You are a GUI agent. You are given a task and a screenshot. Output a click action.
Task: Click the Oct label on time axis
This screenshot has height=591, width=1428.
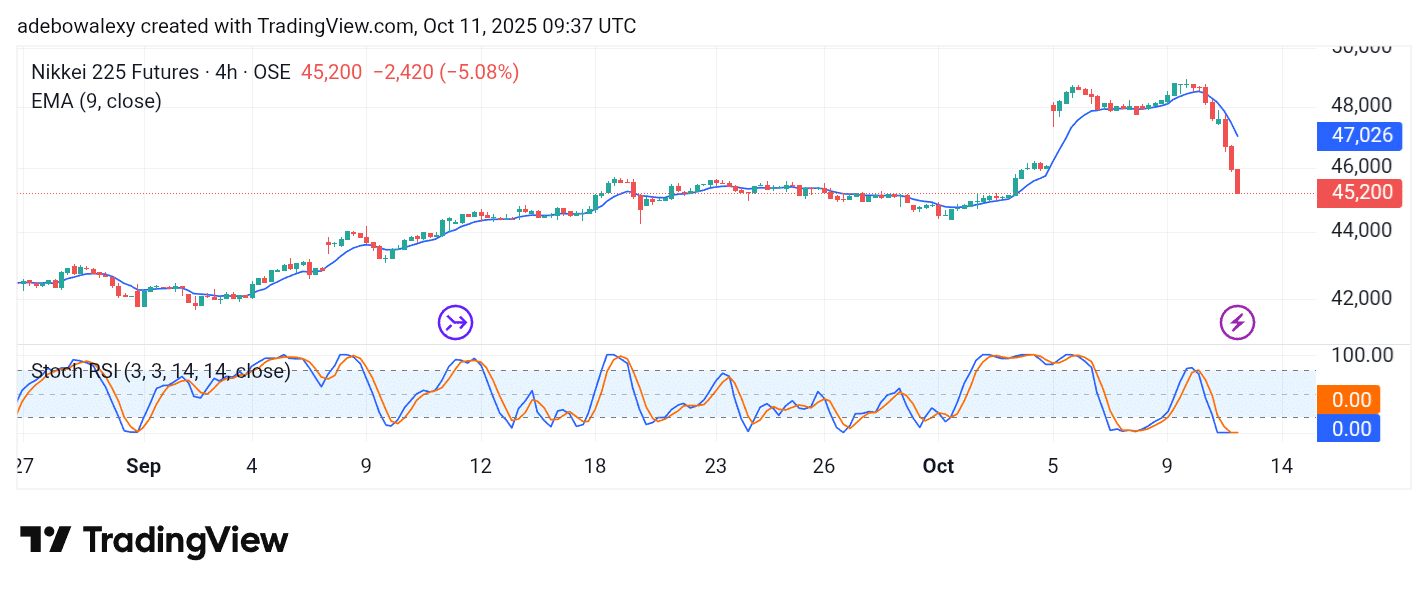click(938, 466)
